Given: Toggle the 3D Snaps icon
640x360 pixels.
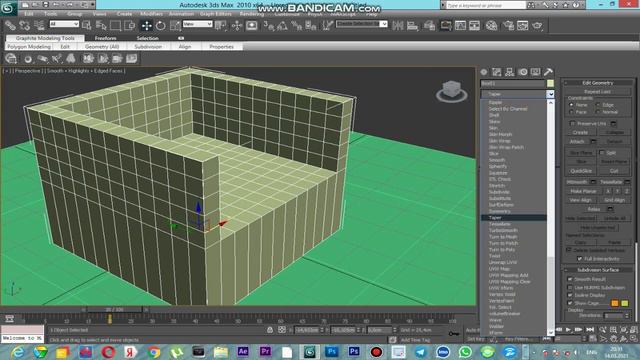Looking at the screenshot, I should tap(269, 26).
